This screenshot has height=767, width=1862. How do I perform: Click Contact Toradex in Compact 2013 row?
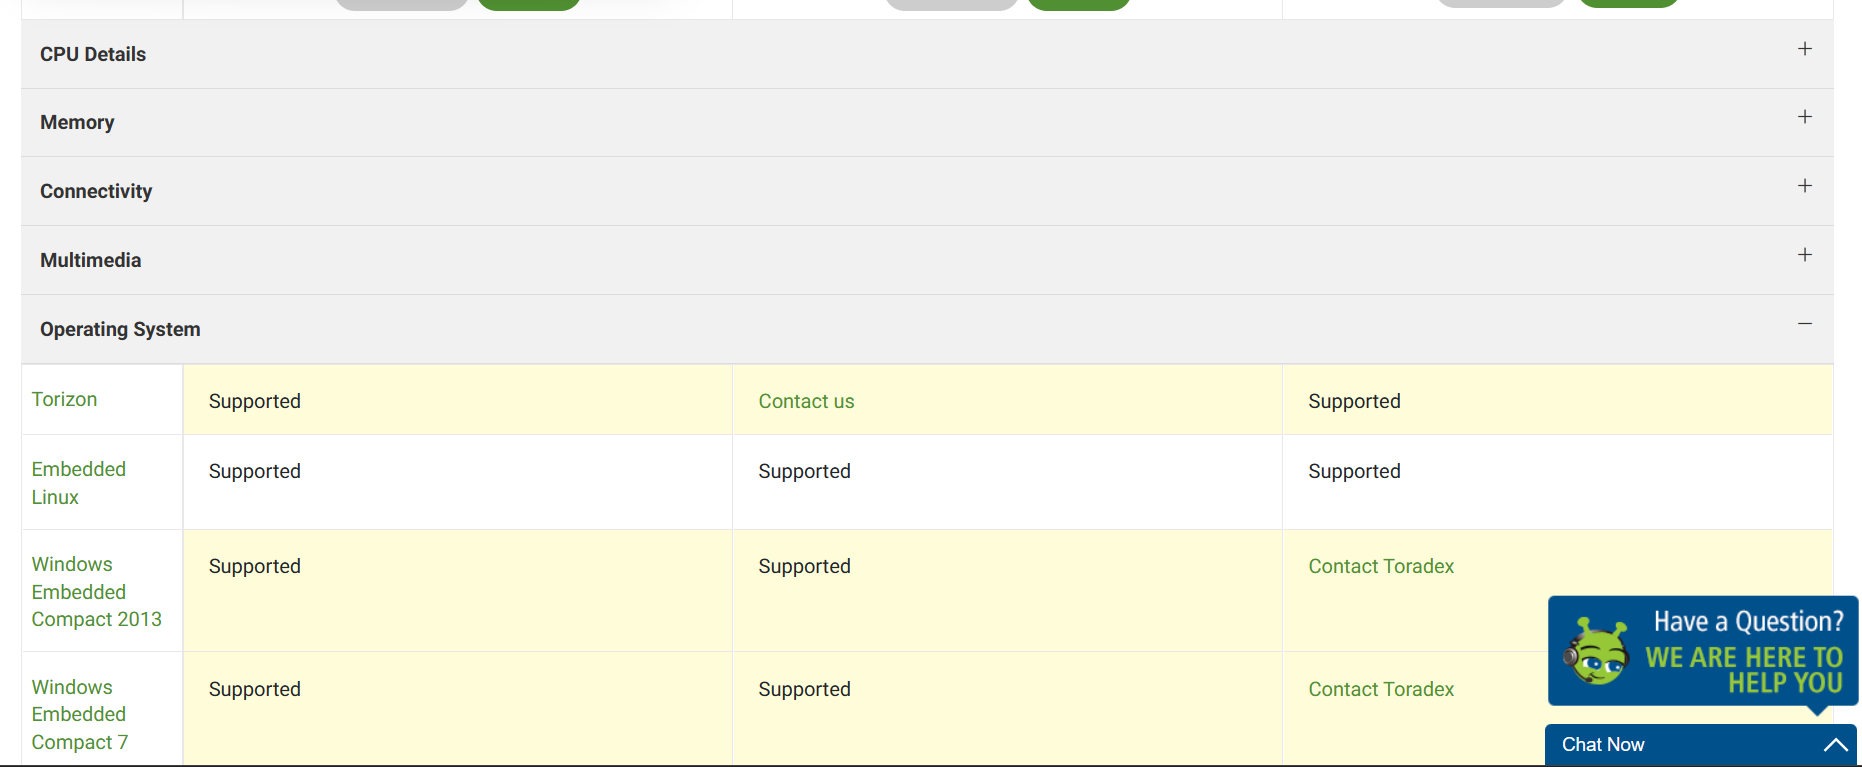(x=1381, y=566)
